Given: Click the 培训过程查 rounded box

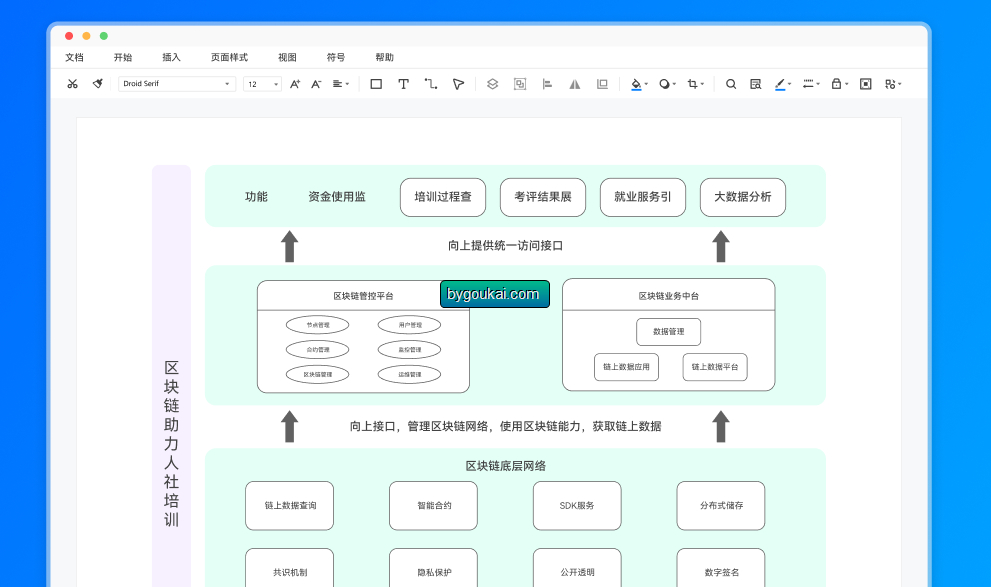Looking at the screenshot, I should pos(443,197).
